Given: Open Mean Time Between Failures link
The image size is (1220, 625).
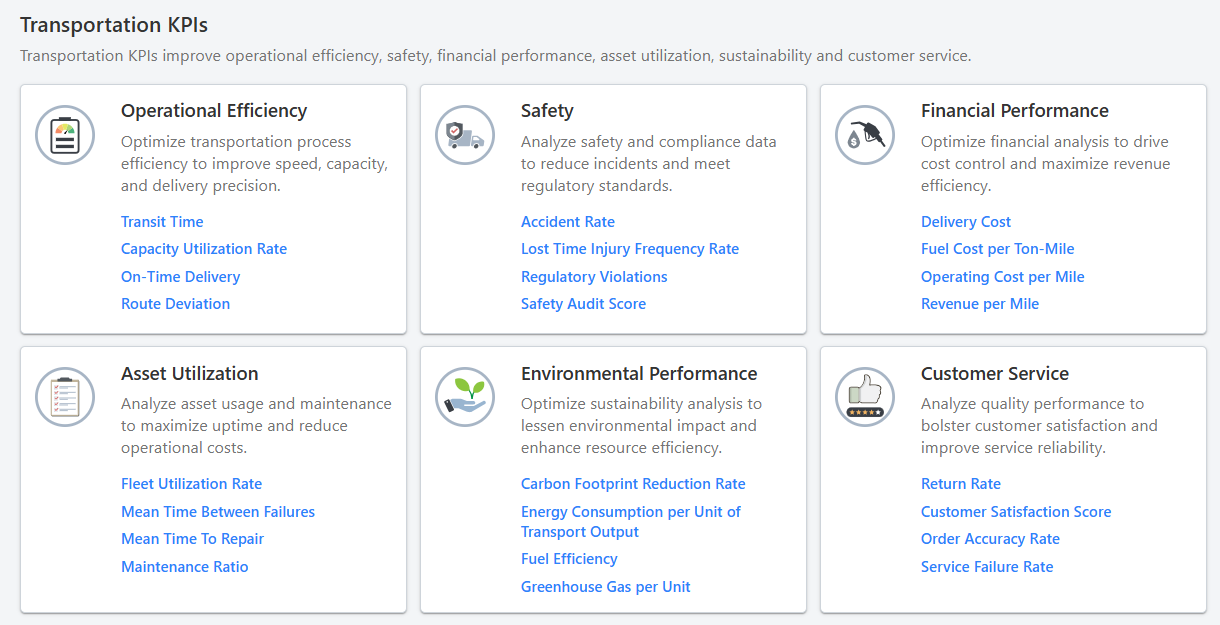Looking at the screenshot, I should (x=218, y=512).
